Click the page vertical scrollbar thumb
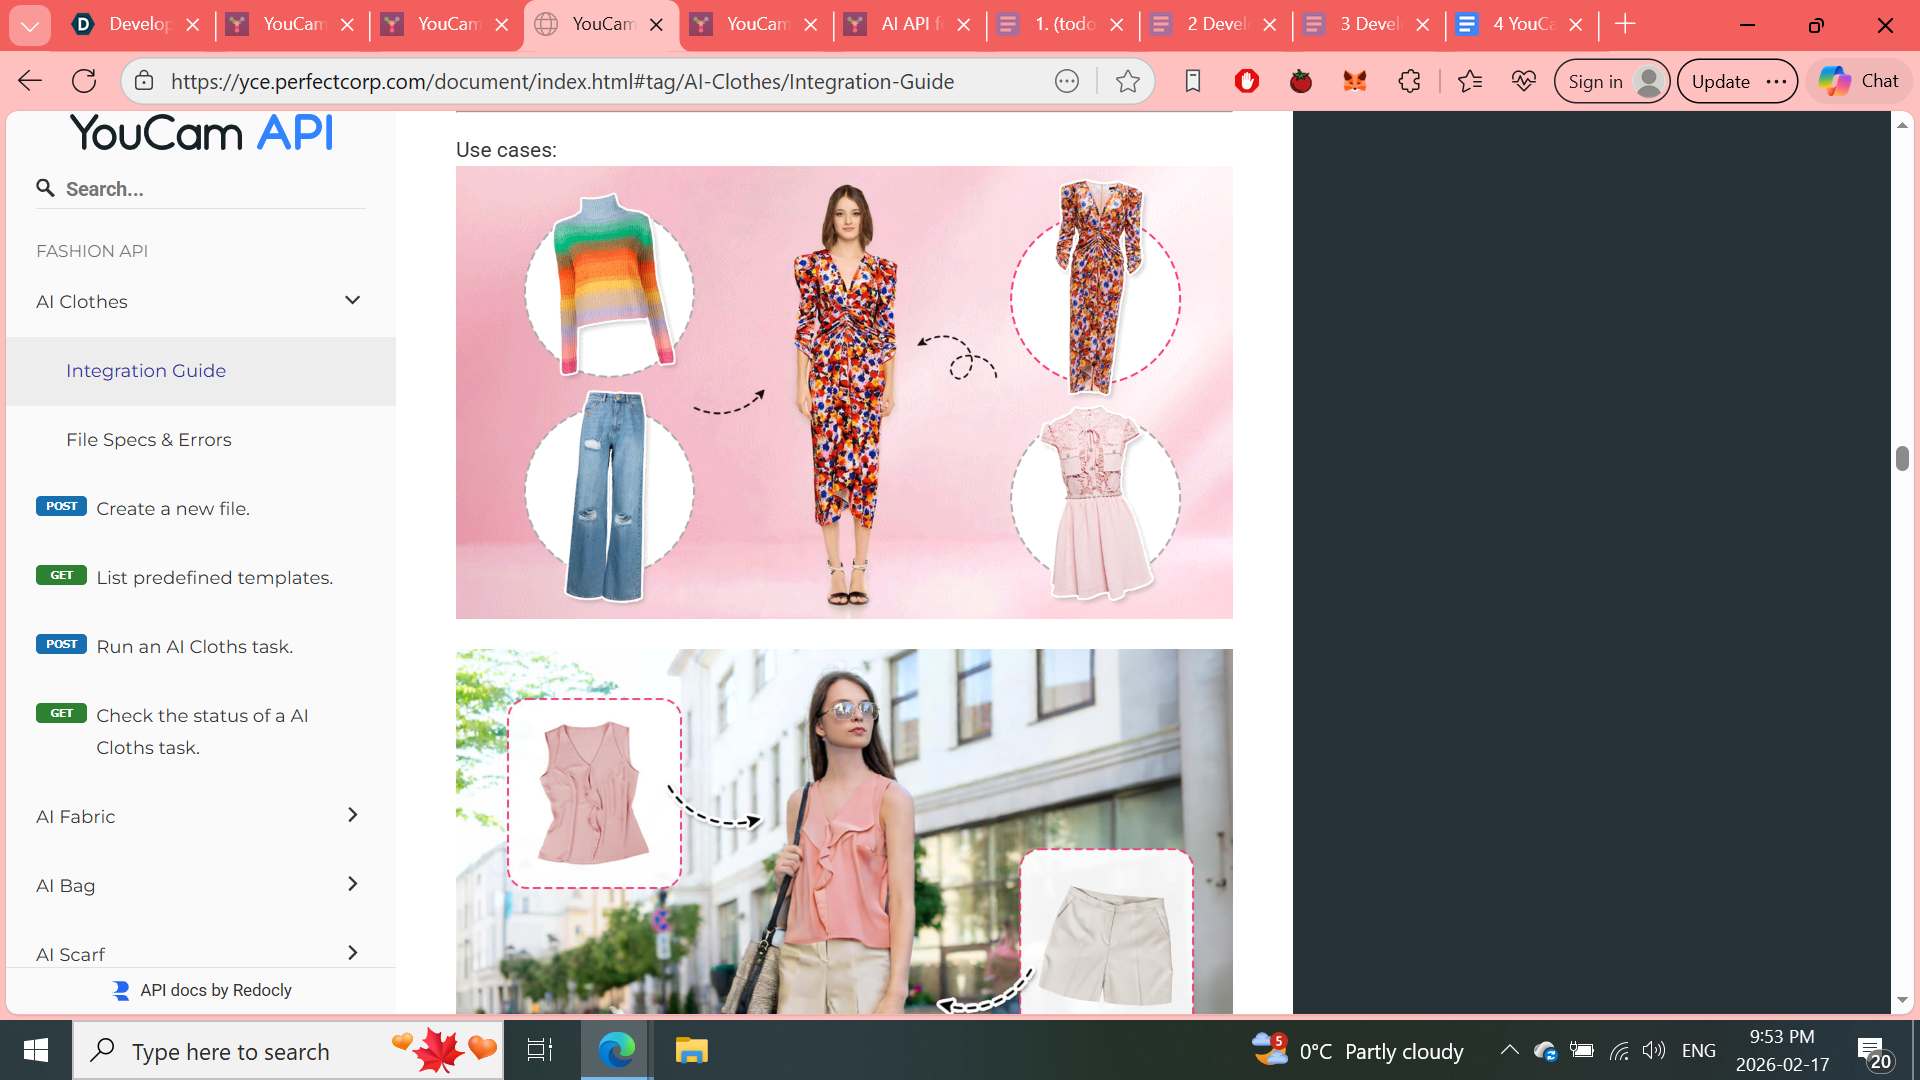1920x1080 pixels. coord(1902,458)
